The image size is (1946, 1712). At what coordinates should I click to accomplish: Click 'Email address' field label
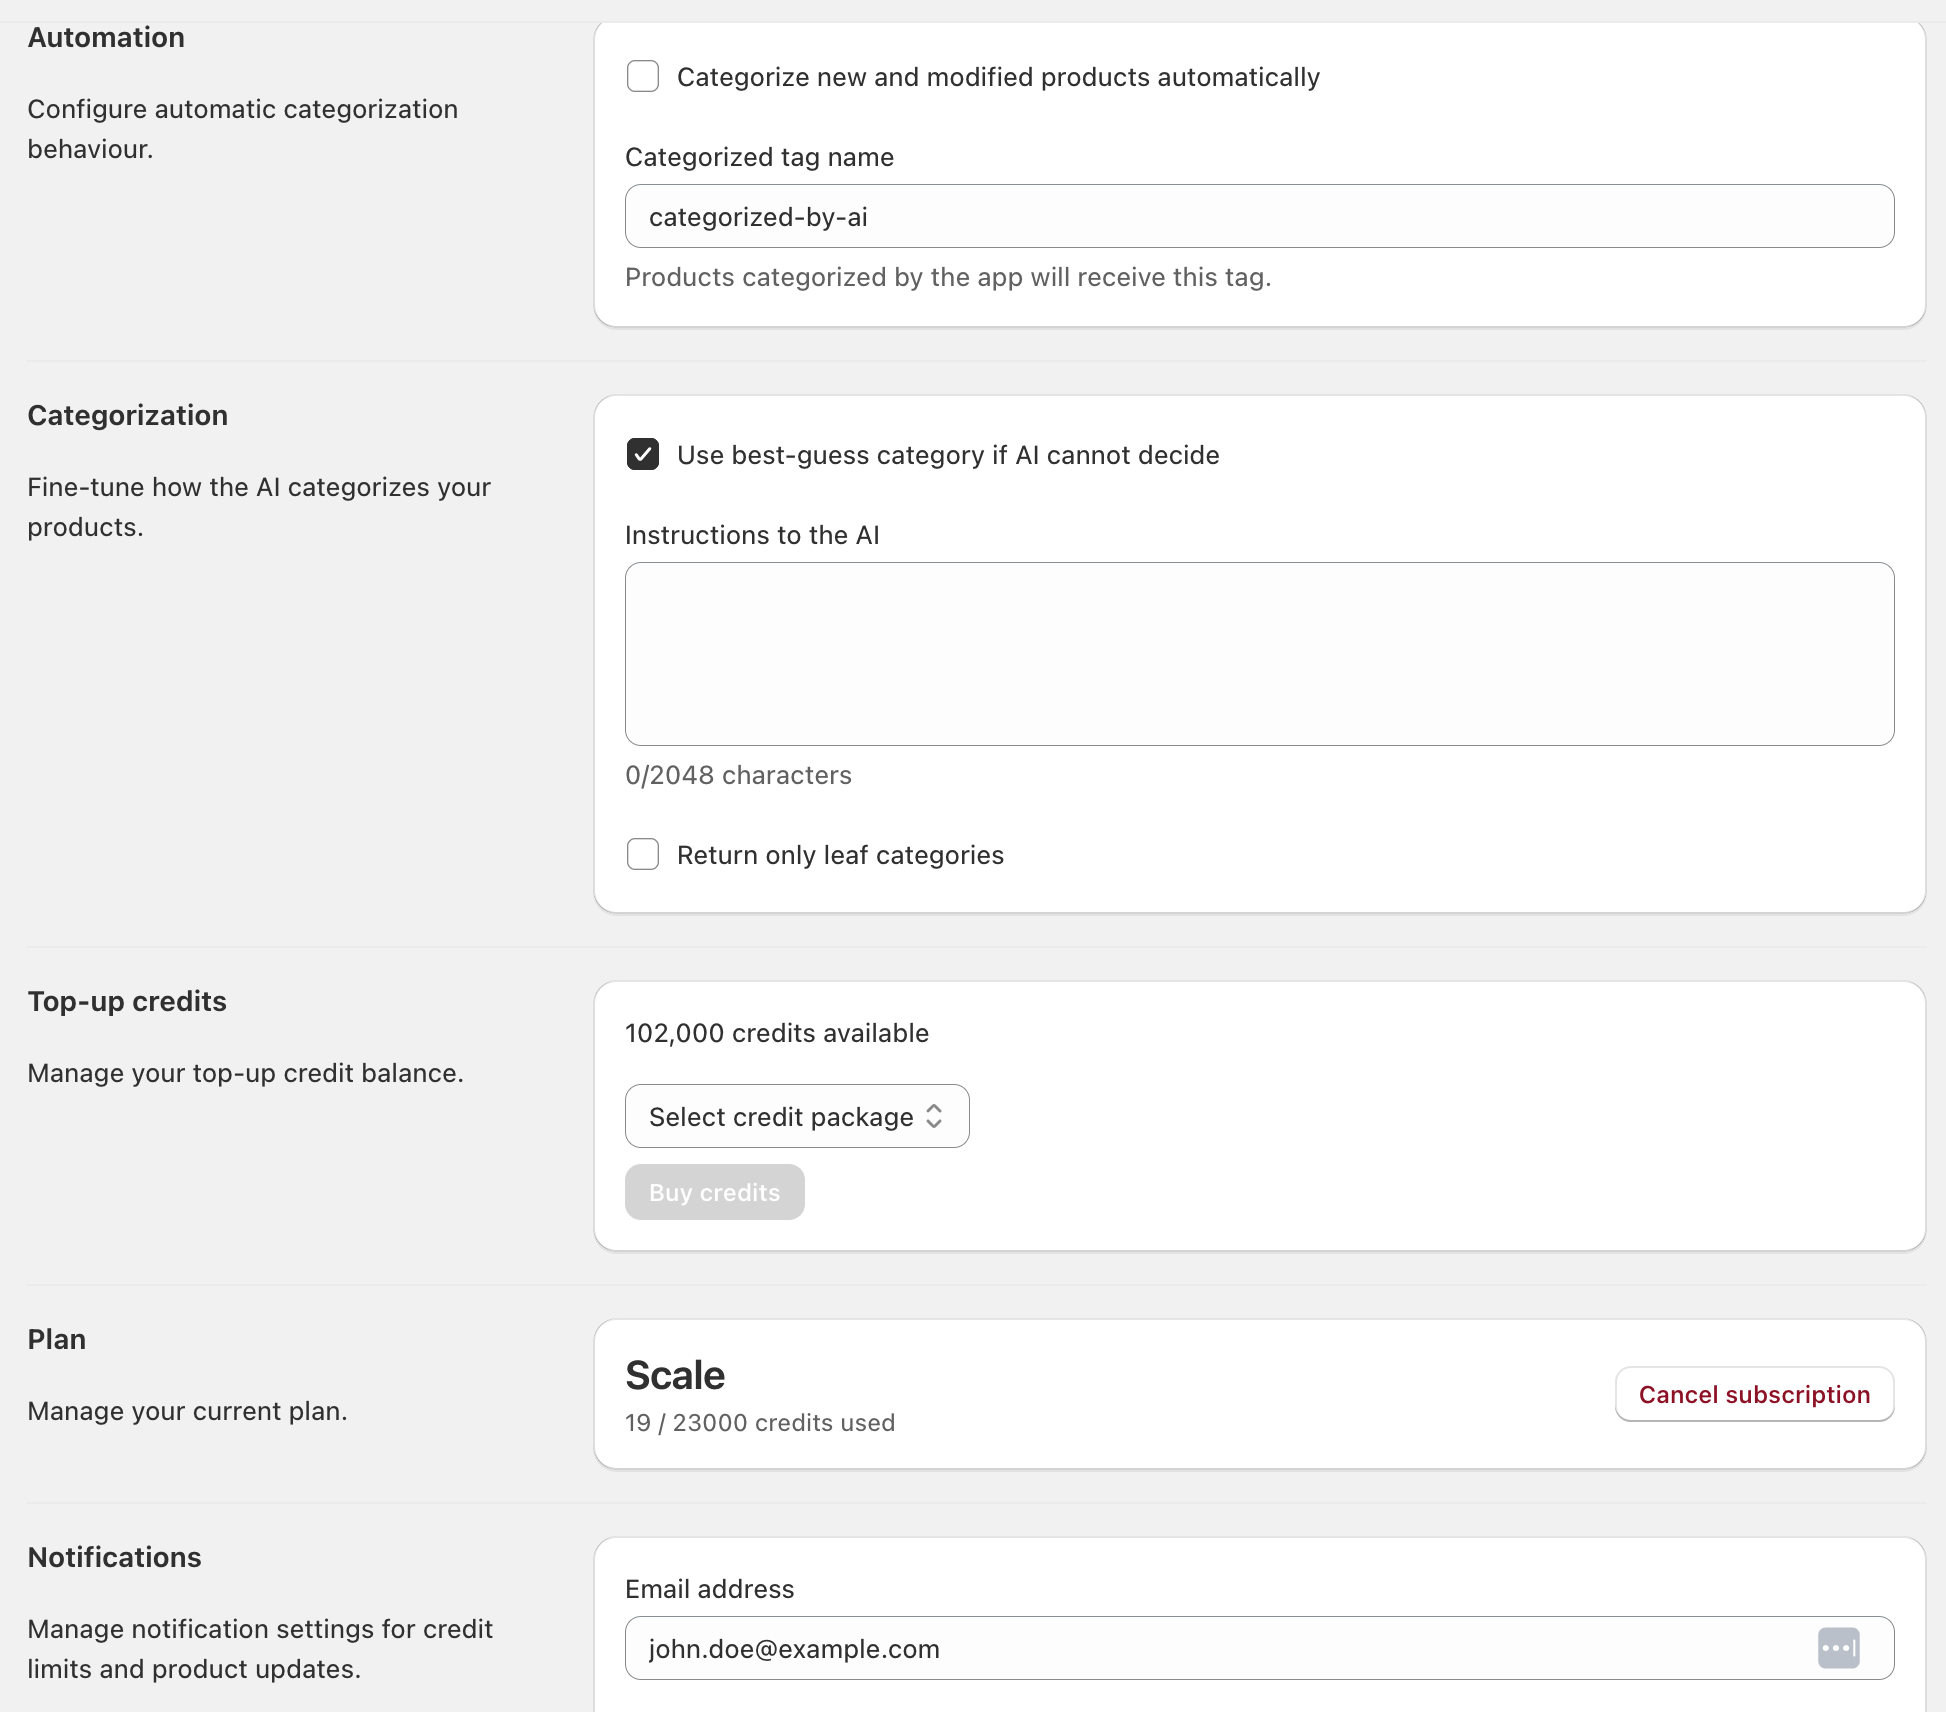pyautogui.click(x=710, y=1589)
